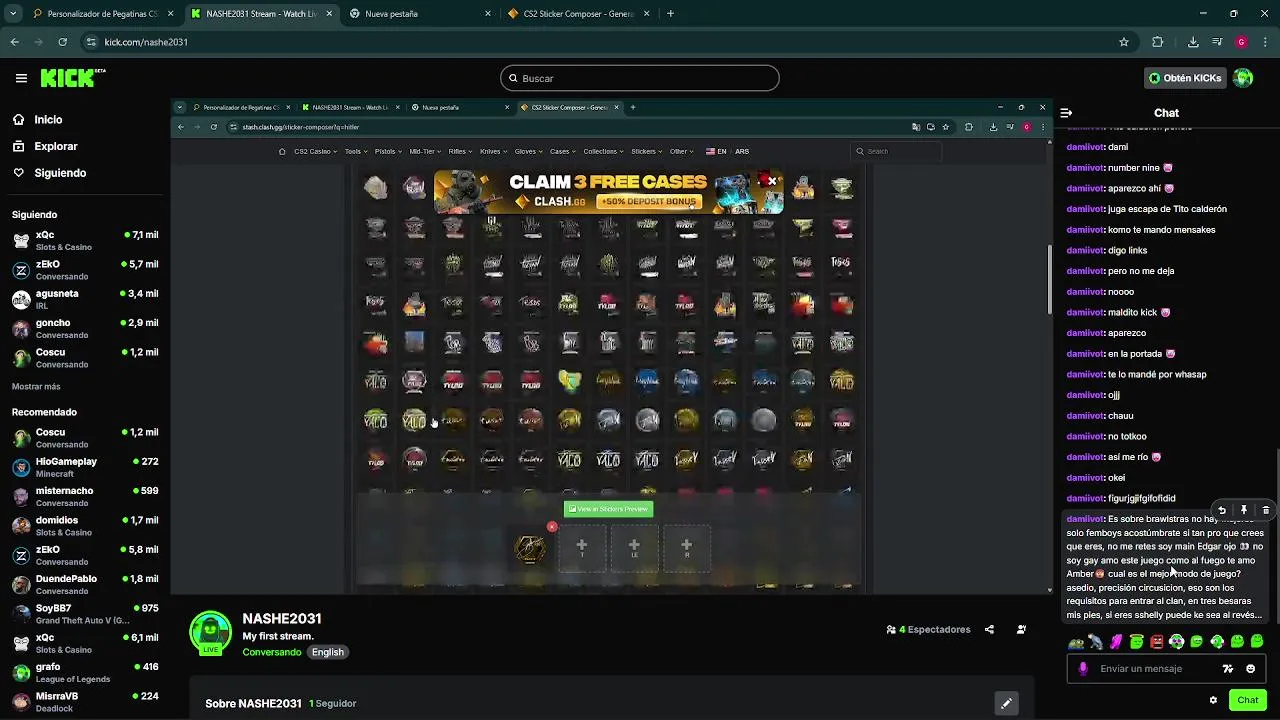Pick the purple quick emote
The width and height of the screenshot is (1280, 720).
tap(1116, 642)
